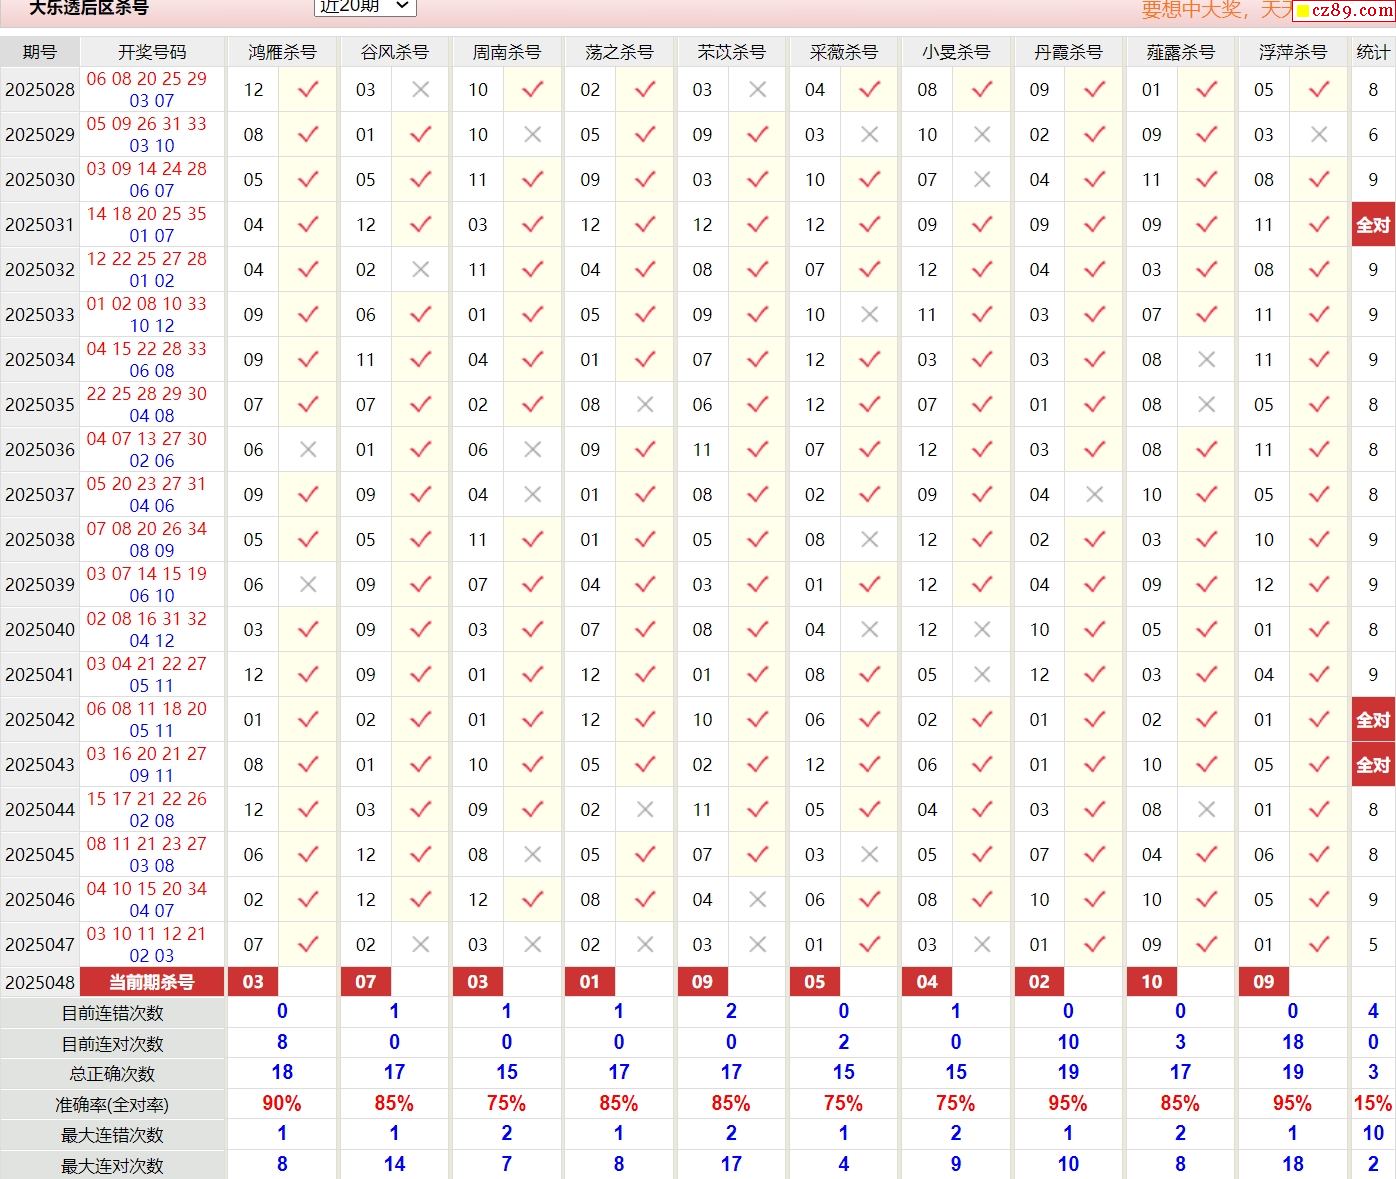
Task: Click the 目前连对次数 row label
Action: pyautogui.click(x=112, y=1044)
